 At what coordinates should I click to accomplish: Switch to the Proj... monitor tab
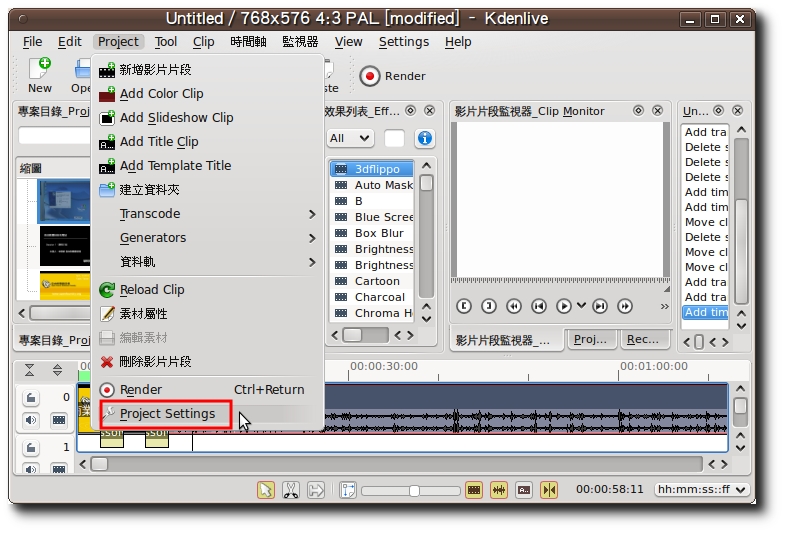(590, 340)
